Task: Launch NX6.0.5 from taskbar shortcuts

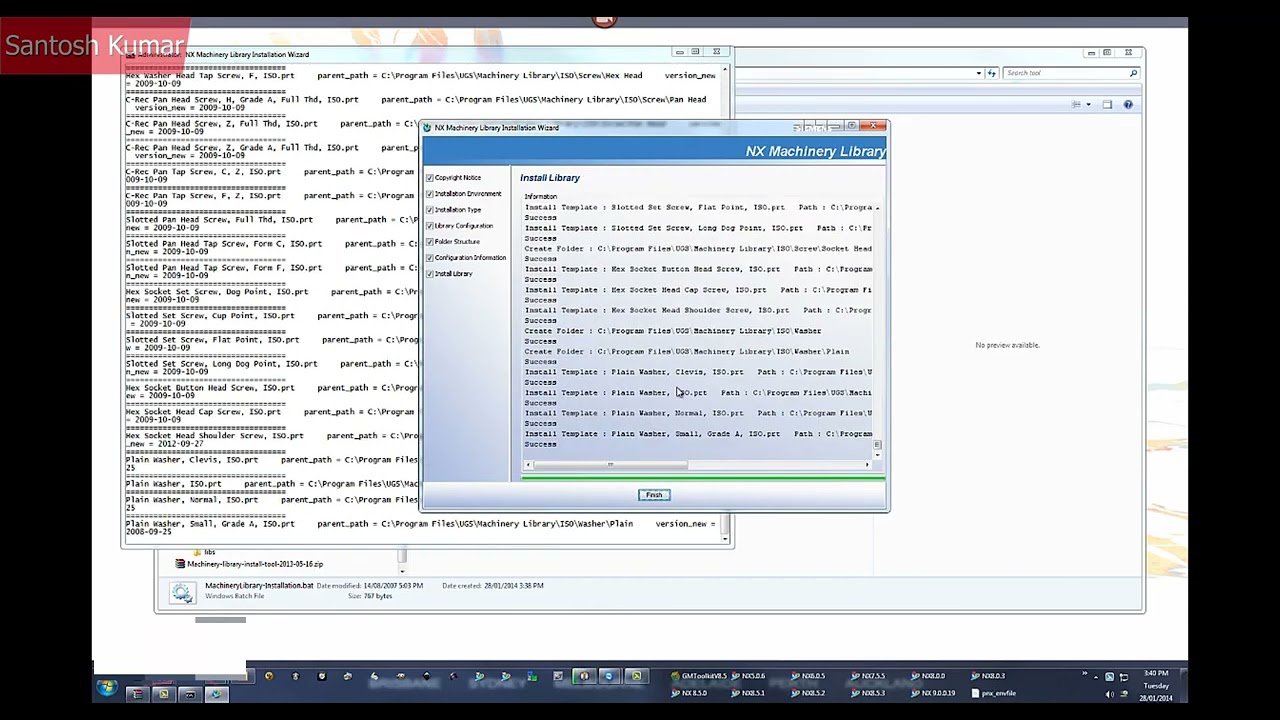Action: click(808, 676)
